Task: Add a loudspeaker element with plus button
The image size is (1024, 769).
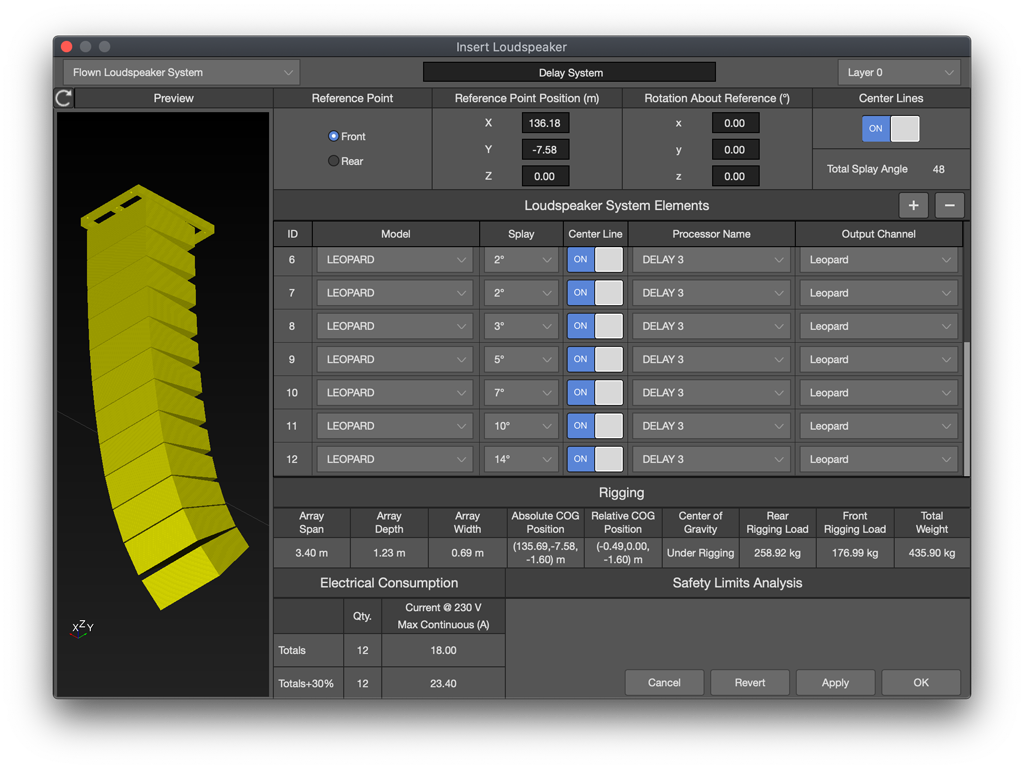Action: 913,205
